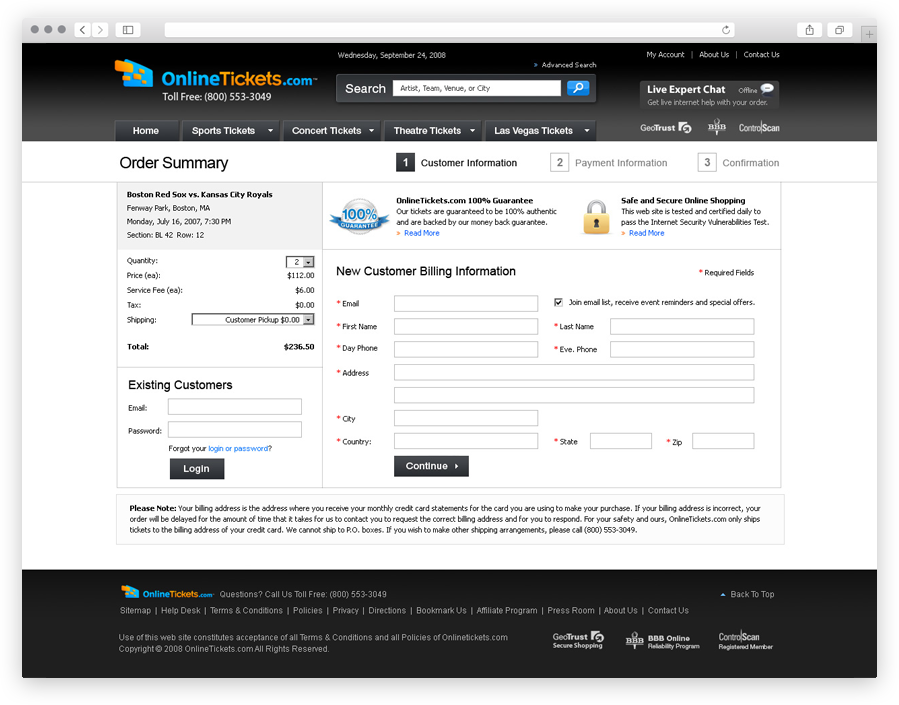Click the OnlineTickets.com header logo
Viewport: 899px width, 705px height.
point(216,75)
